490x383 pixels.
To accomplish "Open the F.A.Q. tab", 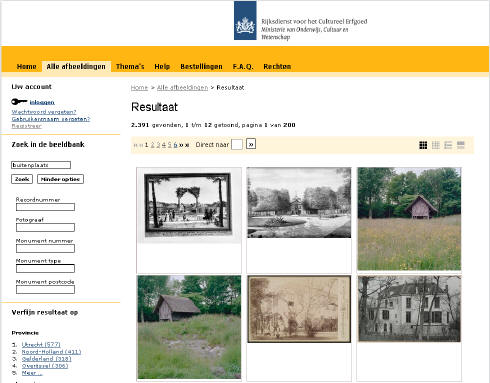I will click(243, 66).
